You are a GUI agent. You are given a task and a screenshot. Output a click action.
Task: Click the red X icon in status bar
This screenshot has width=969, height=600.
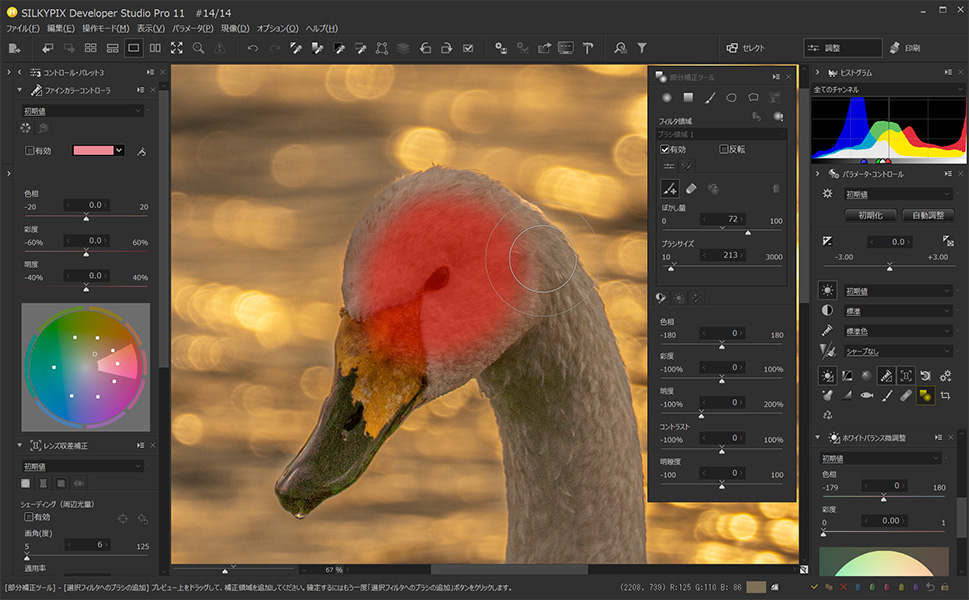coord(843,587)
